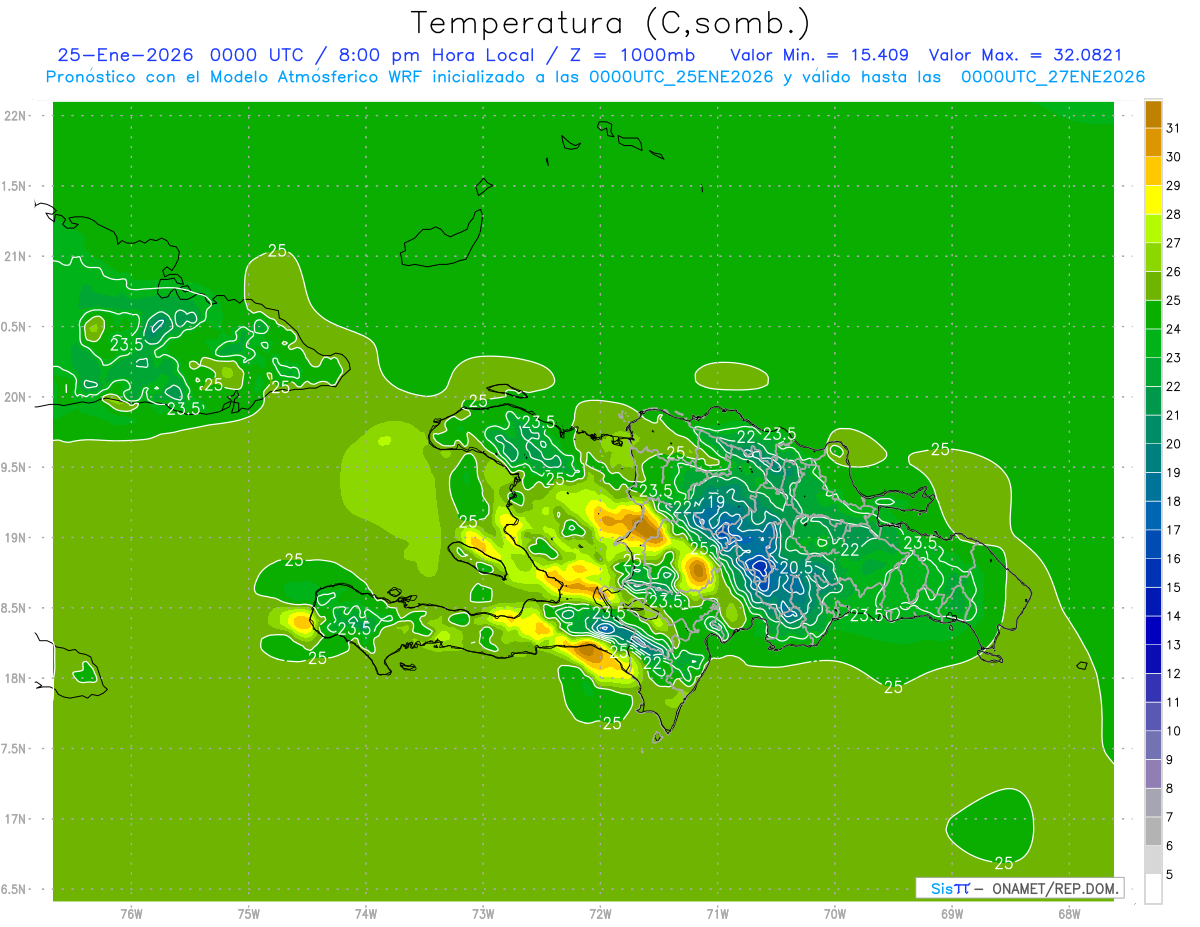Click the gray legend swatch between 6 and 7
Image resolution: width=1200 pixels, height=927 pixels.
point(1153,831)
